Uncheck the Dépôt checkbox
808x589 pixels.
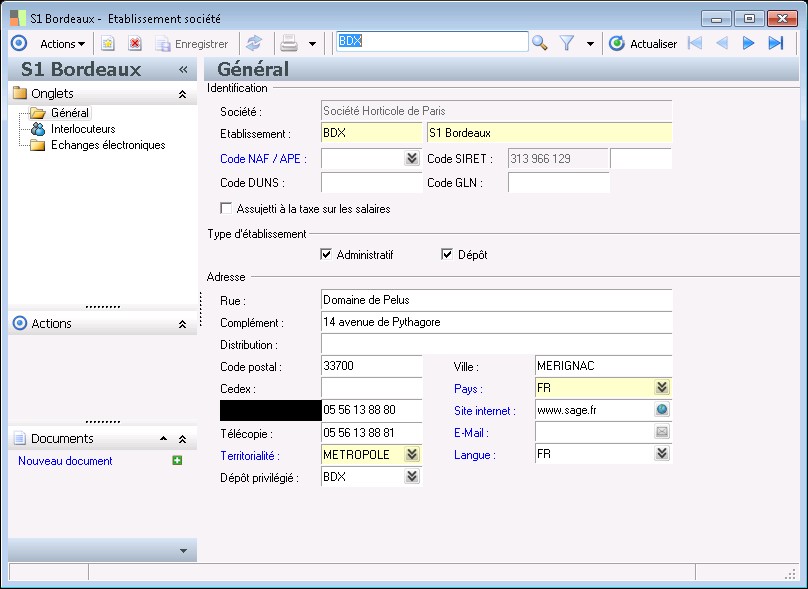[447, 255]
